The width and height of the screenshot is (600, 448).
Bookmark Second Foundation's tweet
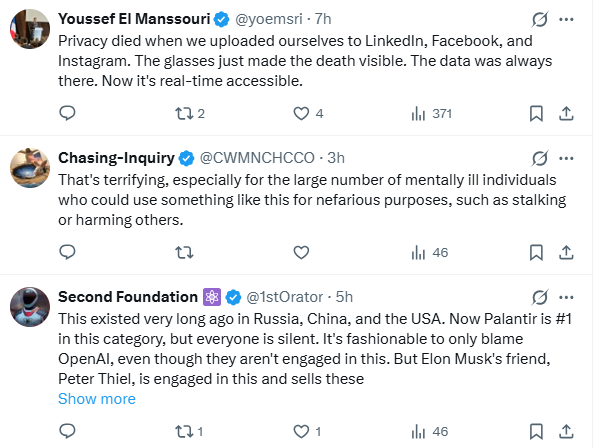click(536, 432)
